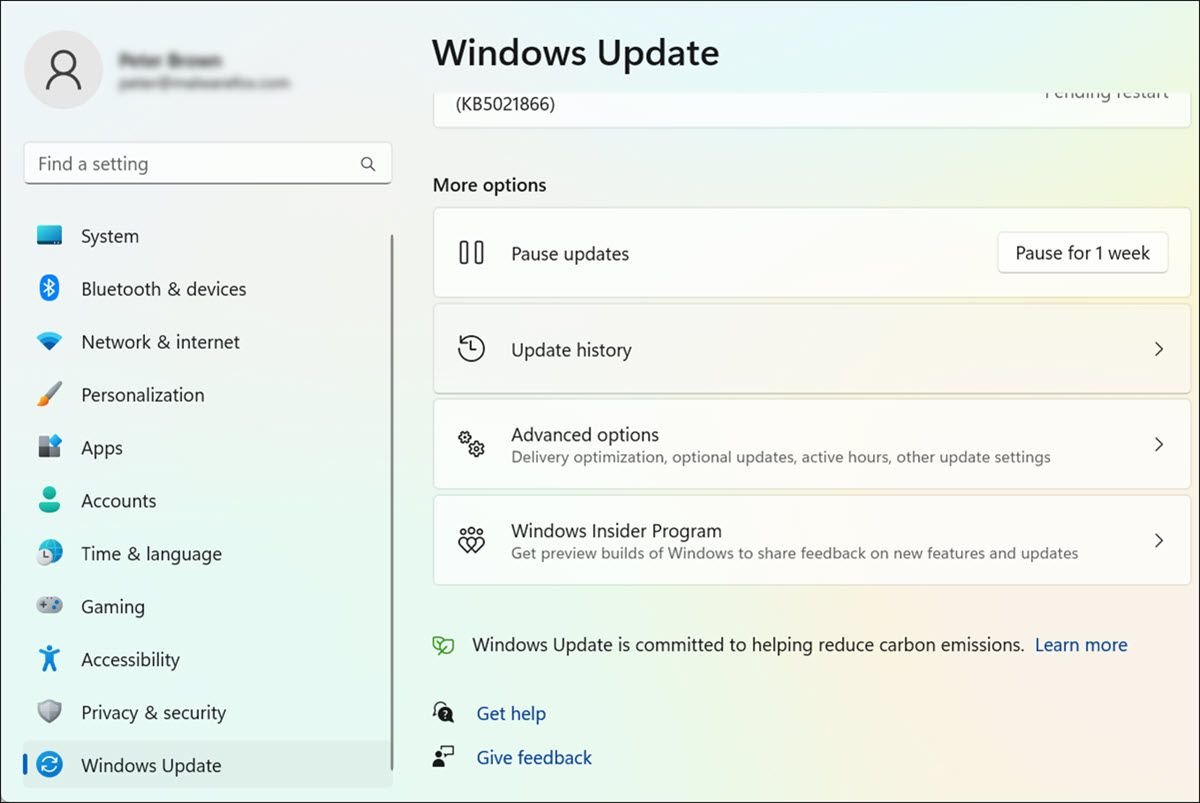Click the System monitor icon
Image resolution: width=1200 pixels, height=803 pixels.
coord(49,236)
